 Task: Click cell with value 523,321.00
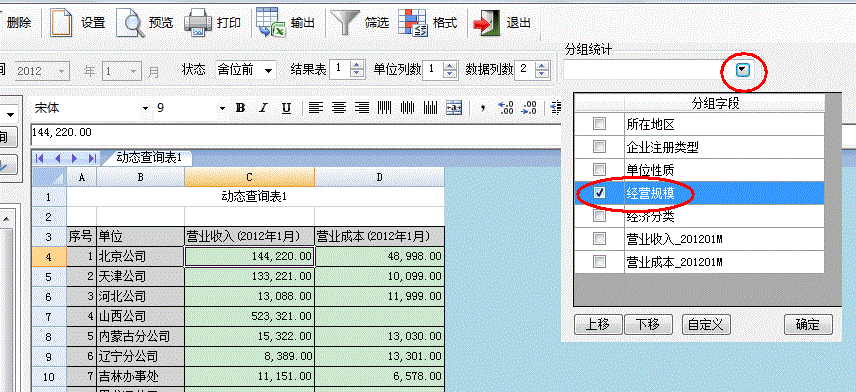click(x=249, y=316)
